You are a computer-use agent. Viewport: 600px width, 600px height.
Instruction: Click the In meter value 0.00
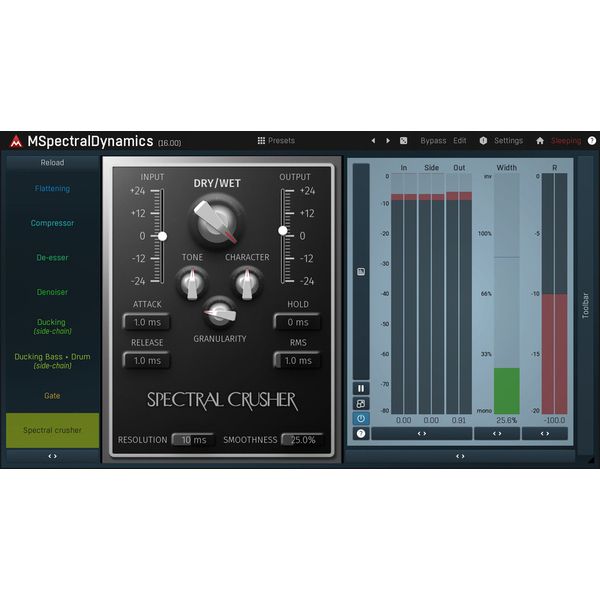[404, 420]
